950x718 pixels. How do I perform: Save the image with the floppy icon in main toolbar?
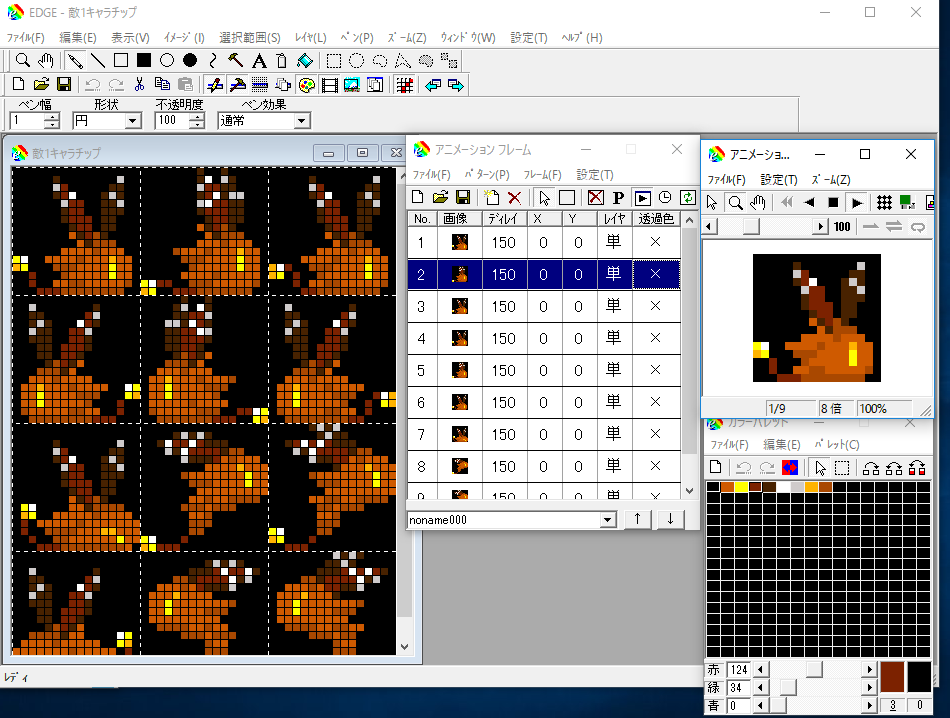(x=64, y=85)
